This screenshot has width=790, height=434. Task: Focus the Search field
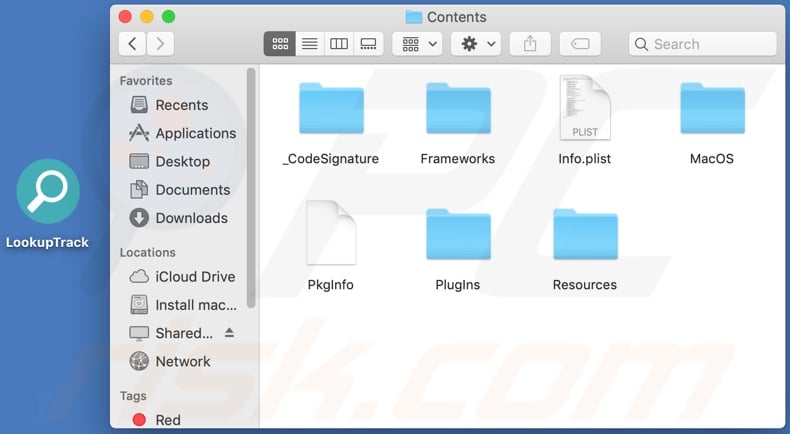pos(702,44)
